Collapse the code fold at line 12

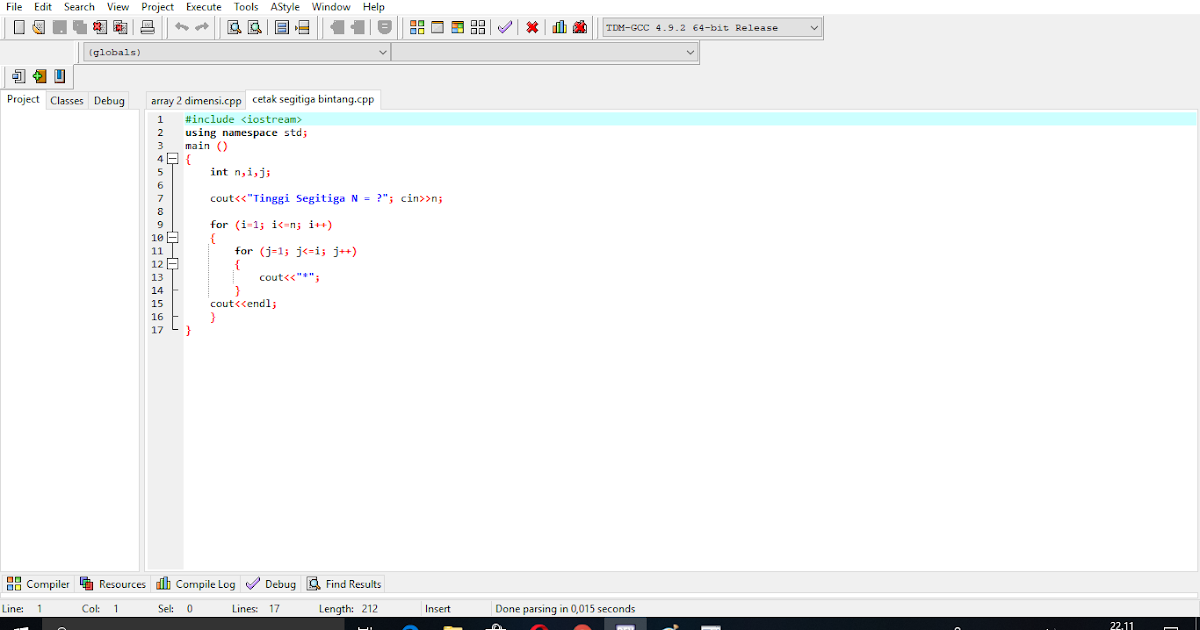[172, 264]
